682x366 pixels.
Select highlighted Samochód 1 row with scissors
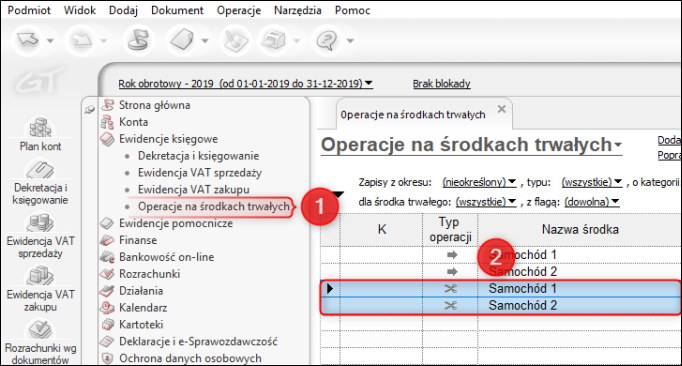pyautogui.click(x=500, y=289)
